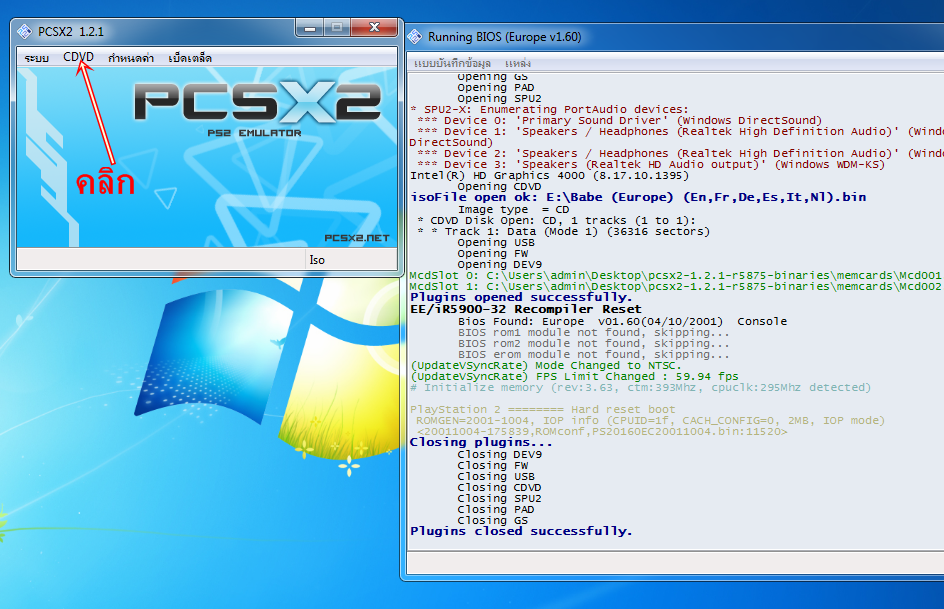The image size is (944, 609).
Task: Click the 'McdSlot 0' memcard path line
Action: click(x=675, y=275)
